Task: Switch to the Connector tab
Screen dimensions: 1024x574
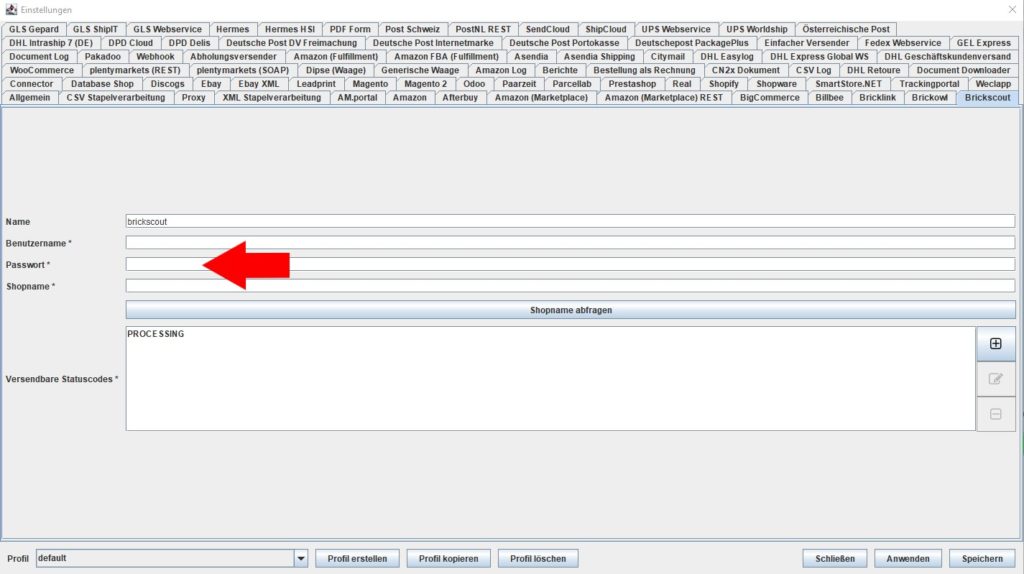Action: click(x=31, y=84)
